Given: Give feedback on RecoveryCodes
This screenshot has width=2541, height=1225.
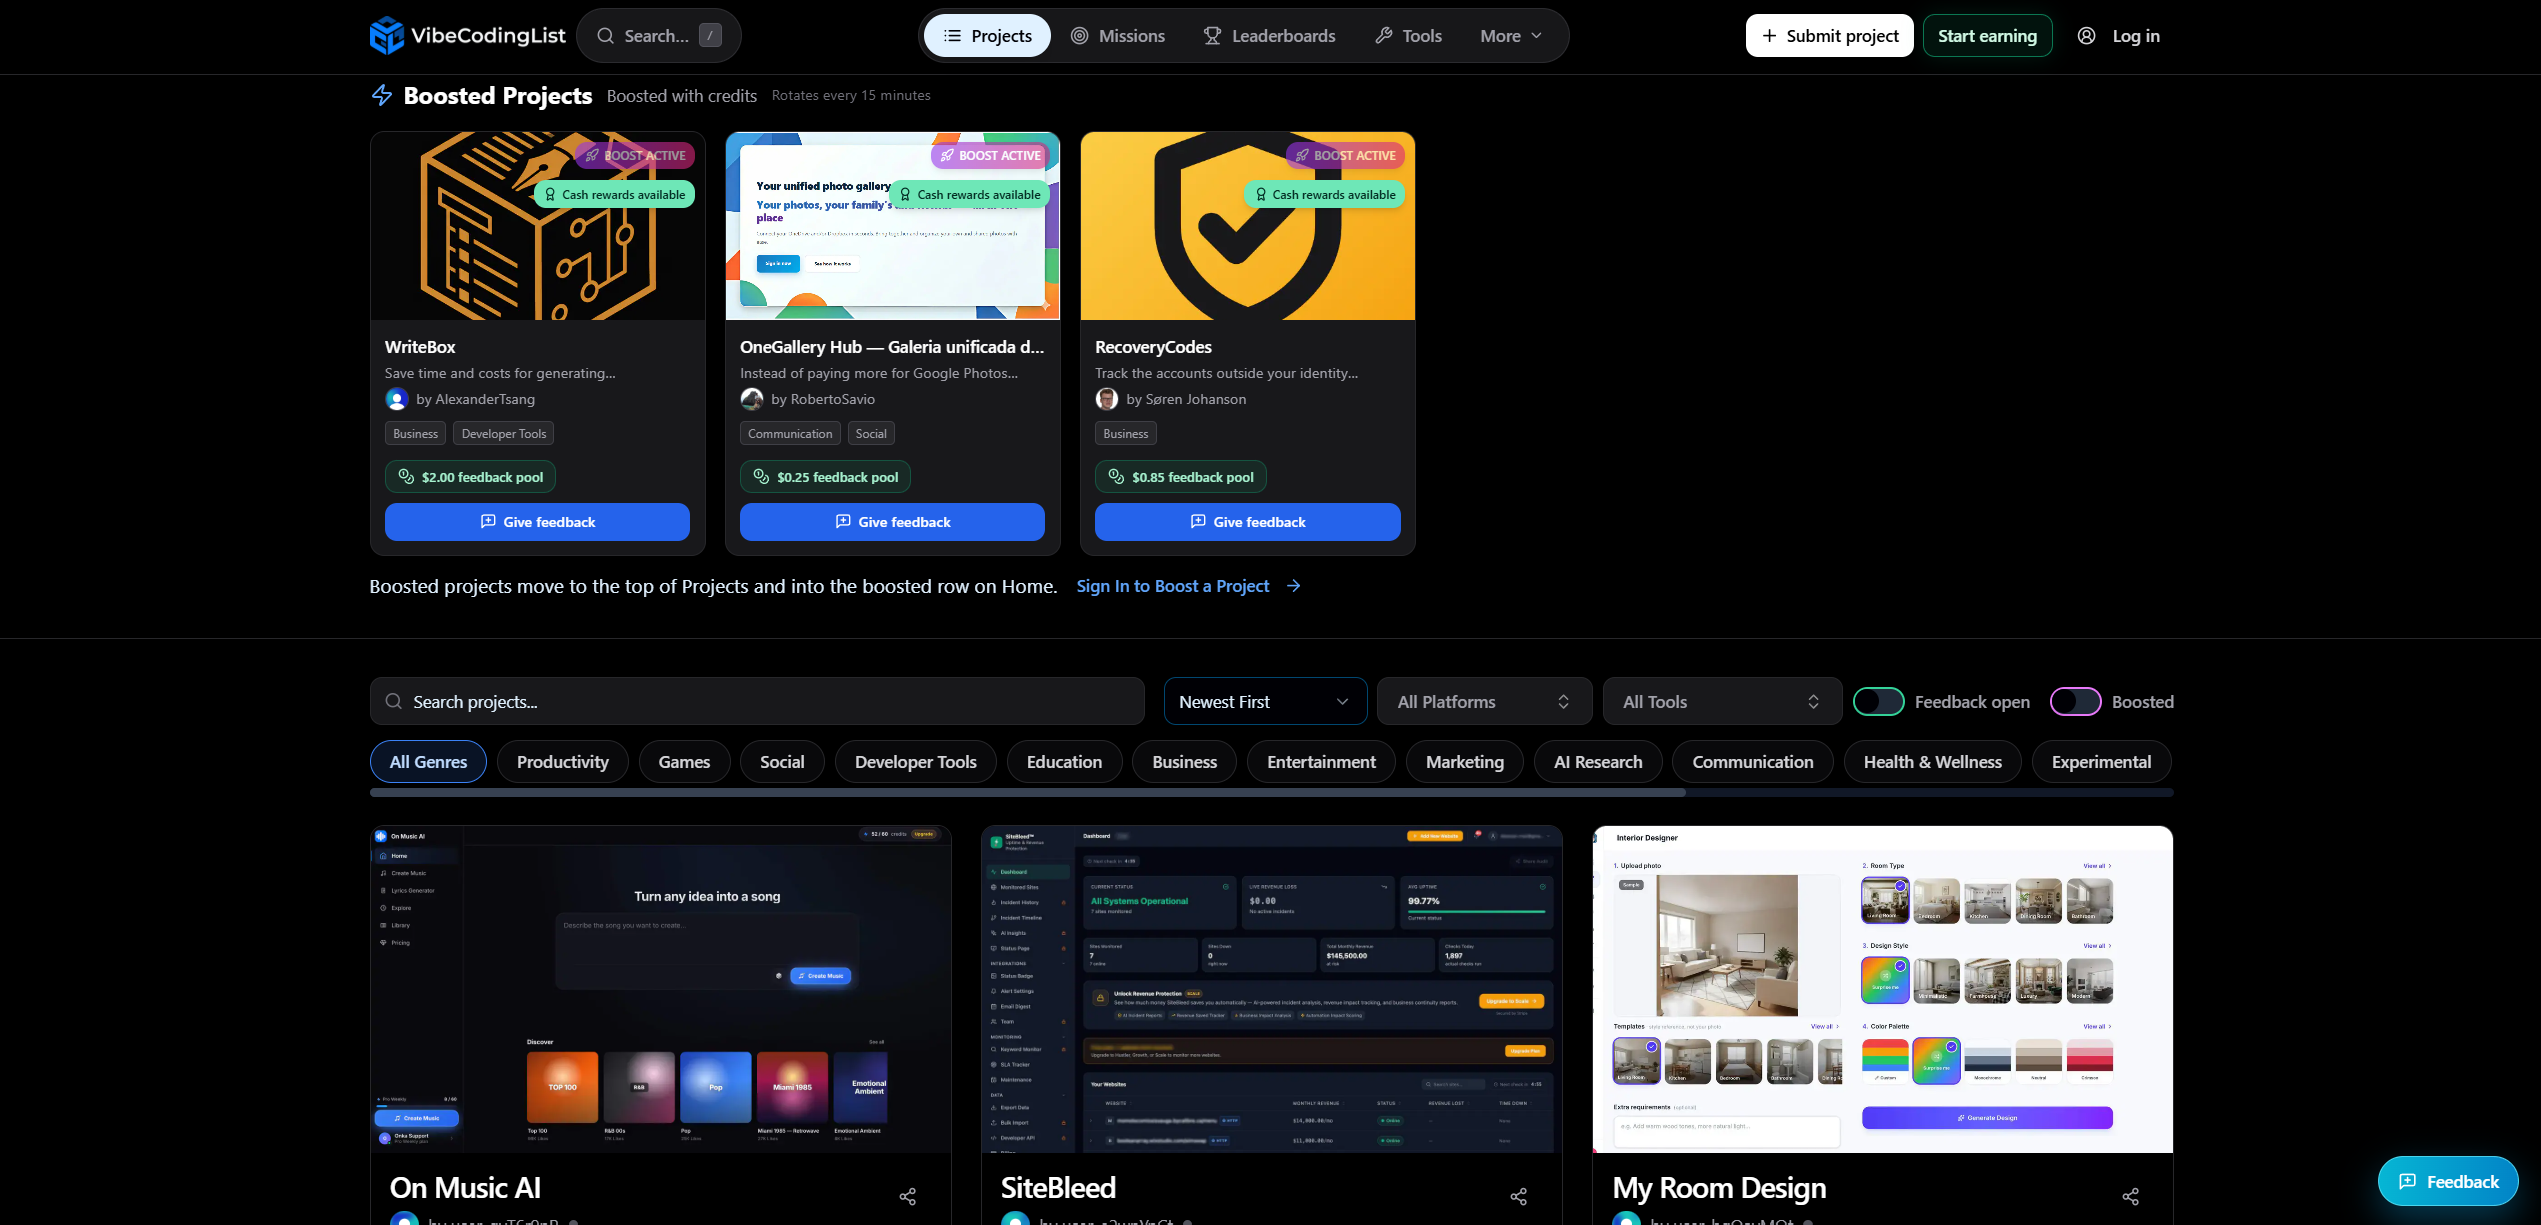Looking at the screenshot, I should (1247, 522).
